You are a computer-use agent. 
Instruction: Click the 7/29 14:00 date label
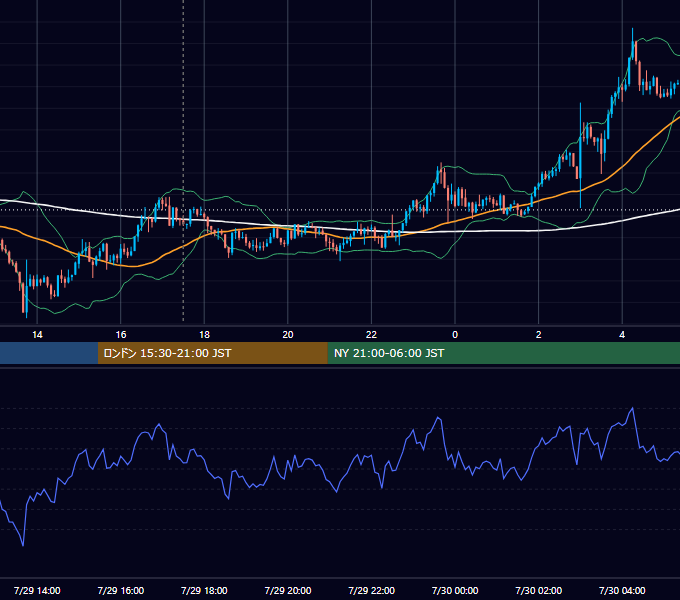click(37, 590)
